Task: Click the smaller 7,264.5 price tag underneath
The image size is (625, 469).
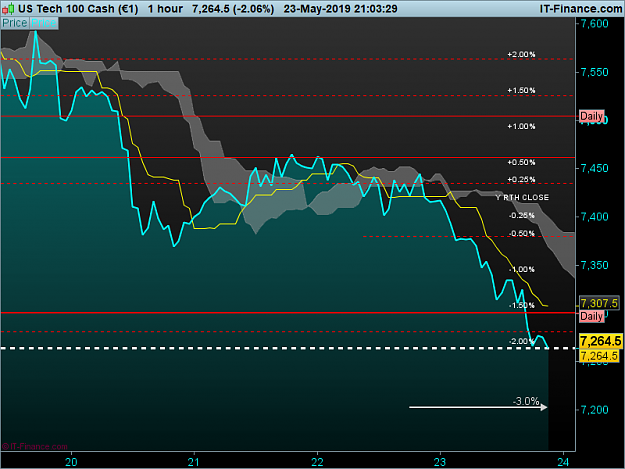Action: click(599, 356)
